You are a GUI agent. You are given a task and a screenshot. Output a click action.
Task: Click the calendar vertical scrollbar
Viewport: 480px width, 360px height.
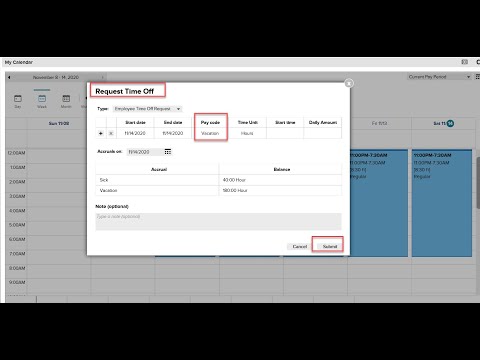click(478, 183)
